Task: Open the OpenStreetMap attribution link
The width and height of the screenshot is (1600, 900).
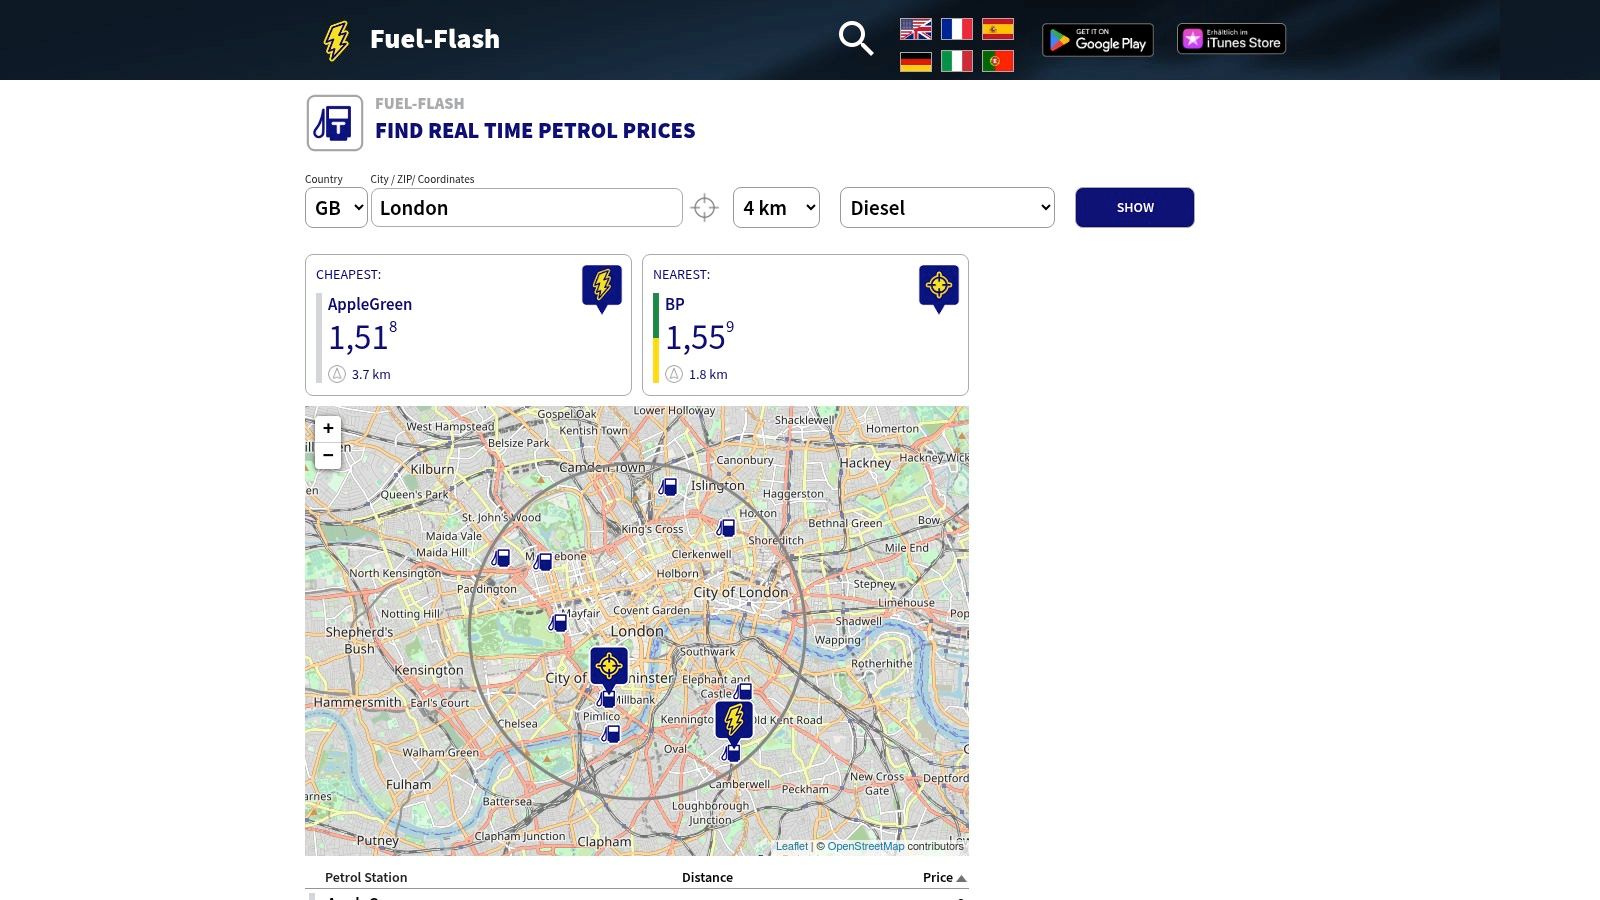Action: click(866, 846)
